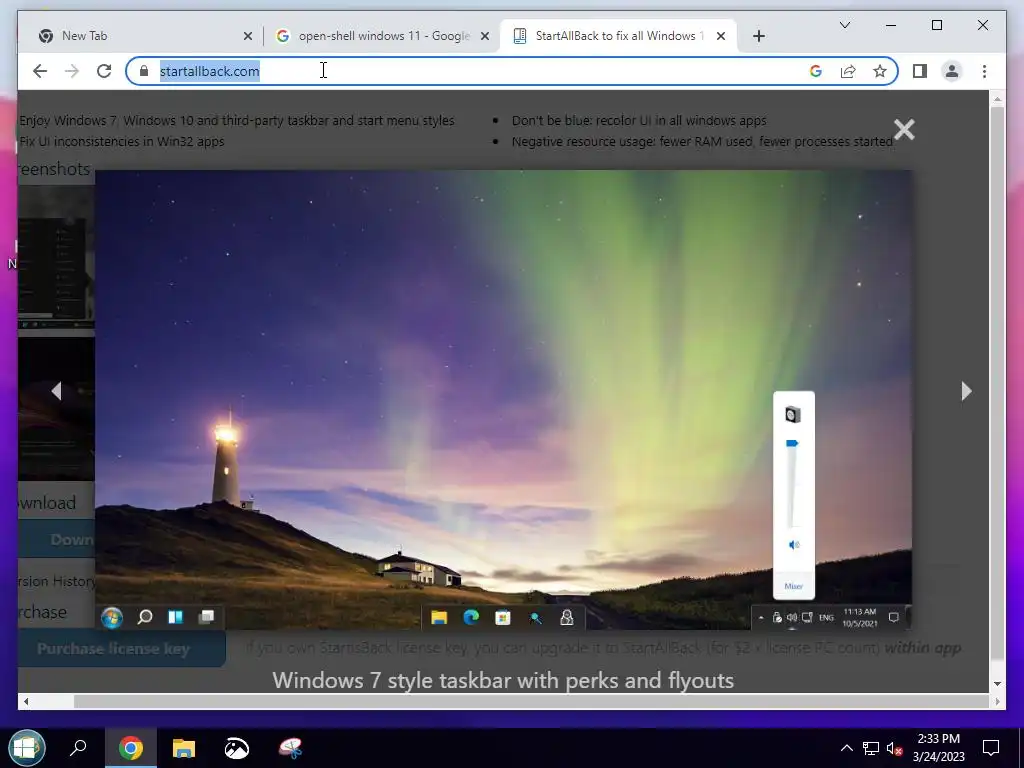Show next screenshot with right arrow

[967, 391]
